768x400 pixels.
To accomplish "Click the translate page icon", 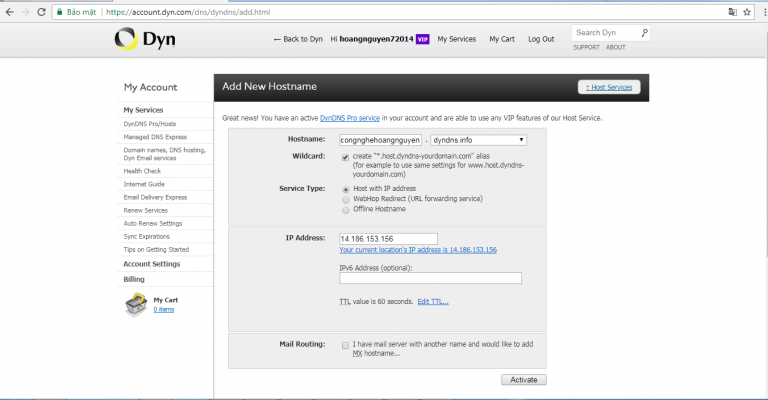I will 732,12.
